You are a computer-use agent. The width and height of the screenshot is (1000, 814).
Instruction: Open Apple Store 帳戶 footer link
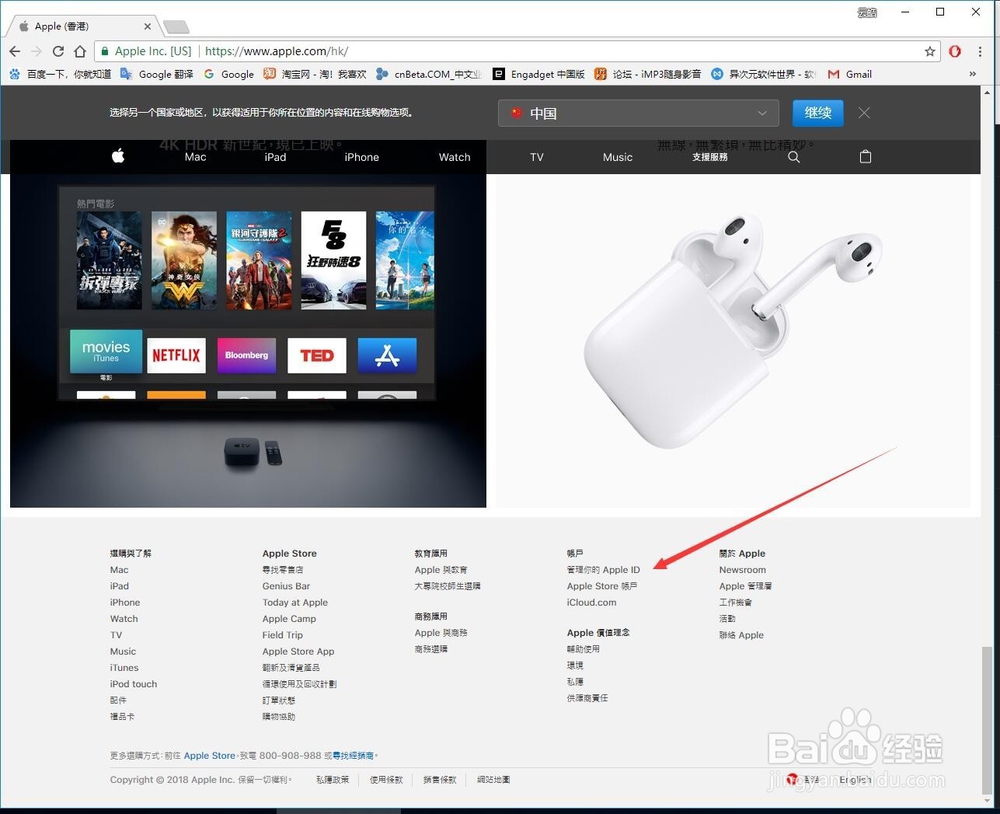602,586
